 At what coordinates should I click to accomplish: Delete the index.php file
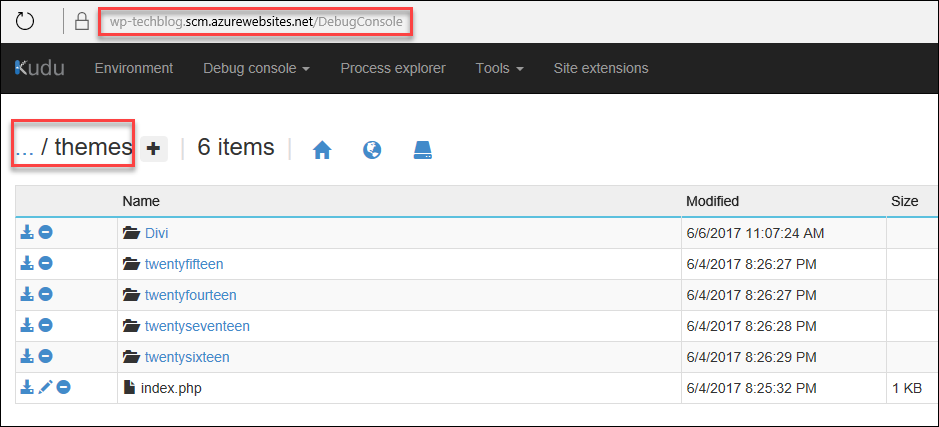pos(63,387)
